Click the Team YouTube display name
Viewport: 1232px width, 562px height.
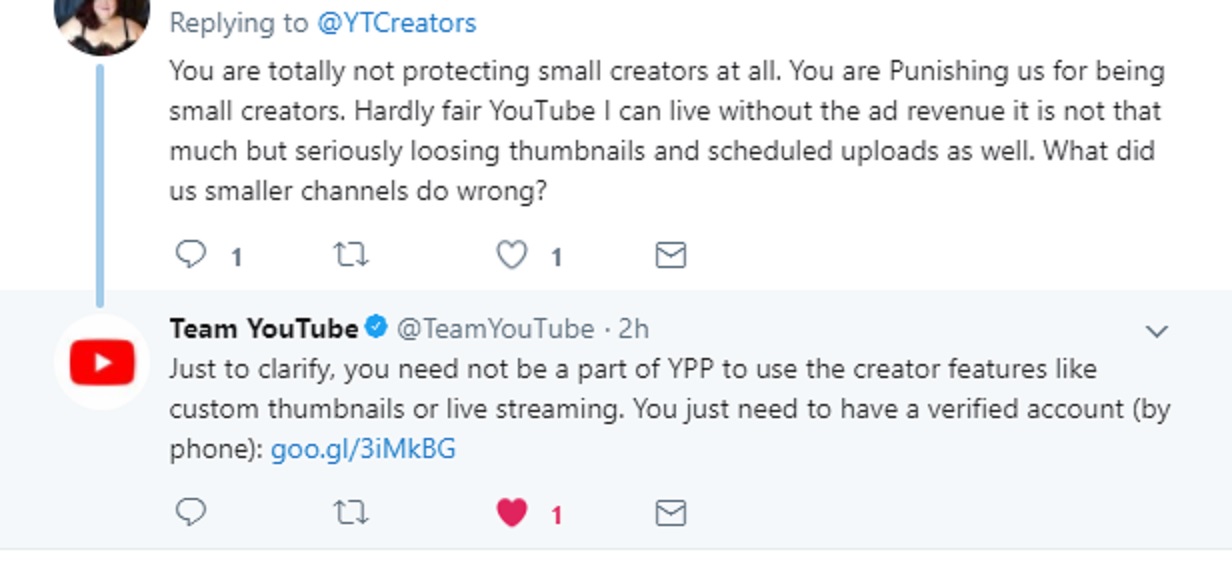click(263, 328)
